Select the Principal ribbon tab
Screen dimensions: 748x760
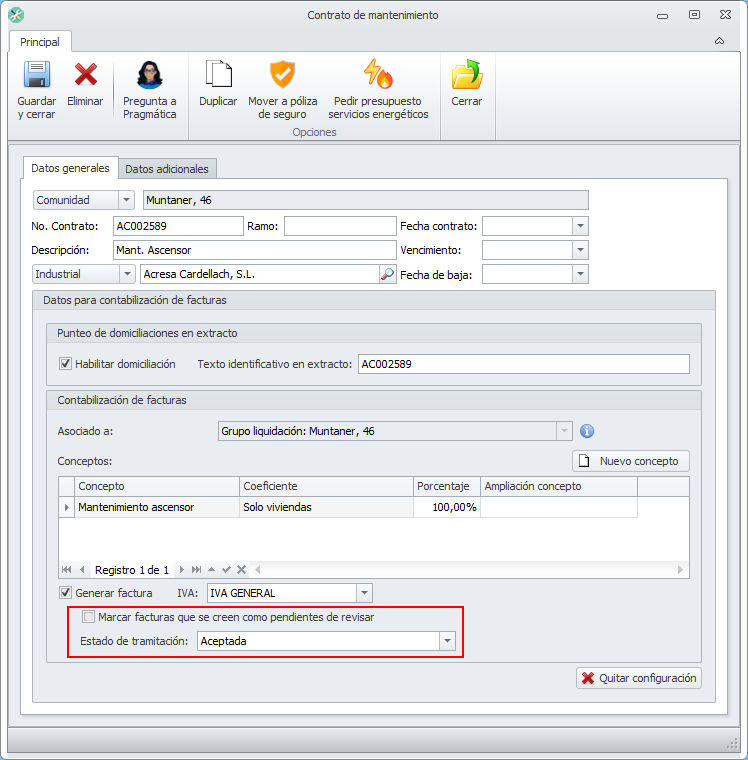point(40,42)
